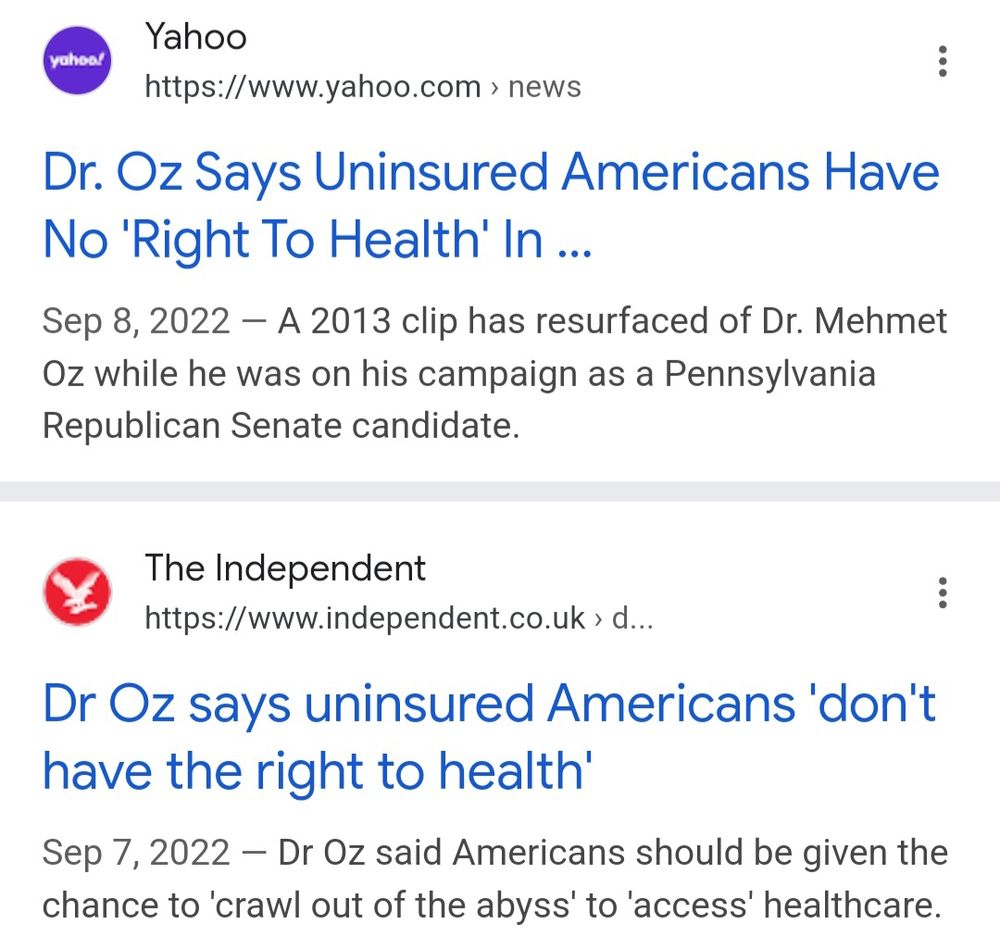This screenshot has height=949, width=1000.
Task: Click 'Republican Senate candidate' in the snippet
Action: tap(280, 426)
